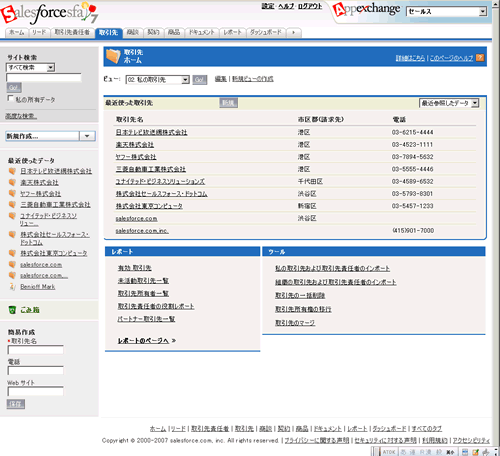Click the orange folder icon in 取引先 ホーム header
500x456 pixels.
click(113, 57)
